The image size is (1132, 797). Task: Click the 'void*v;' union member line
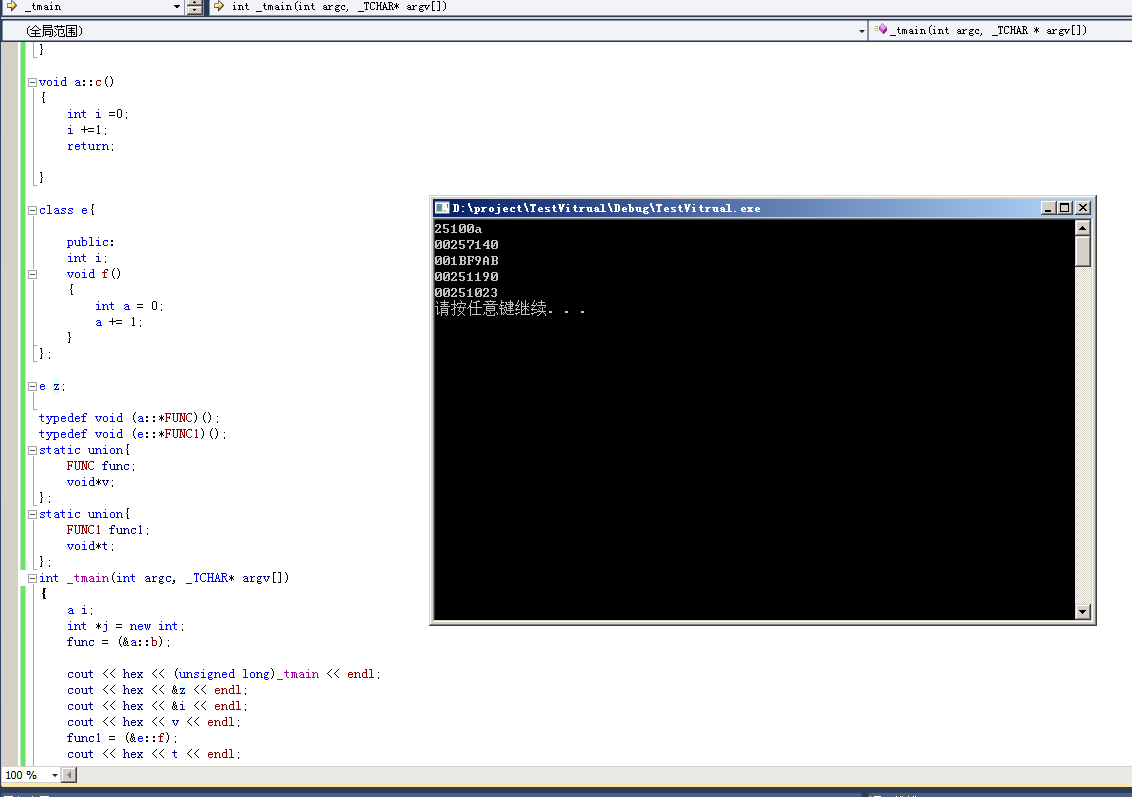90,482
